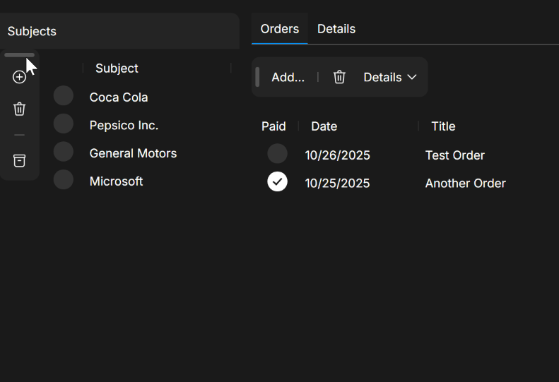Image resolution: width=559 pixels, height=382 pixels.
Task: Select the Coca Cola subject
Action: (119, 97)
